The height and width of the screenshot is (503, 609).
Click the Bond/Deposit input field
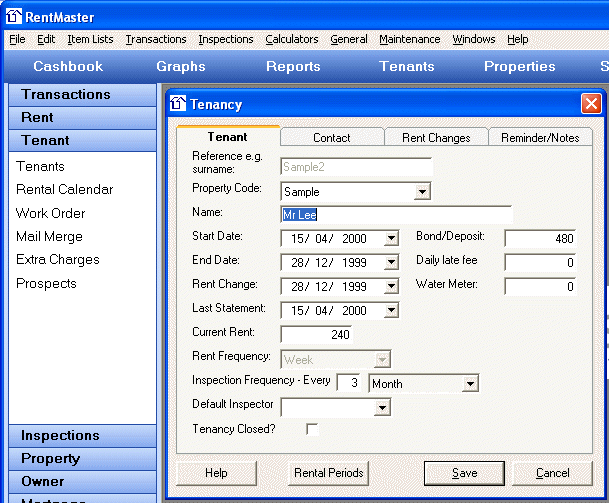pos(540,238)
